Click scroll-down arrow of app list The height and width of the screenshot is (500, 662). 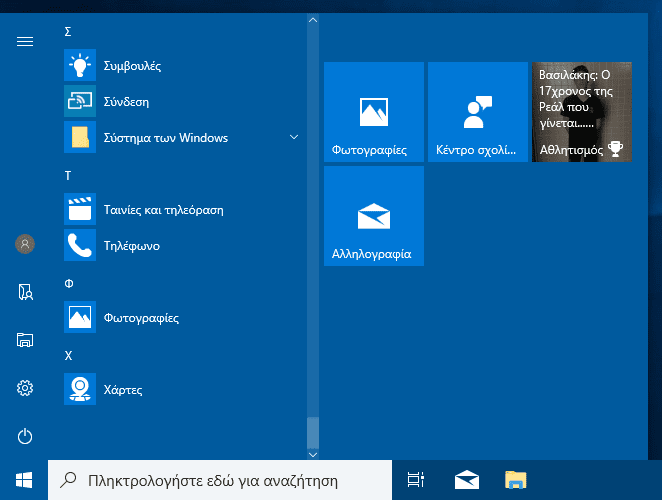click(313, 454)
